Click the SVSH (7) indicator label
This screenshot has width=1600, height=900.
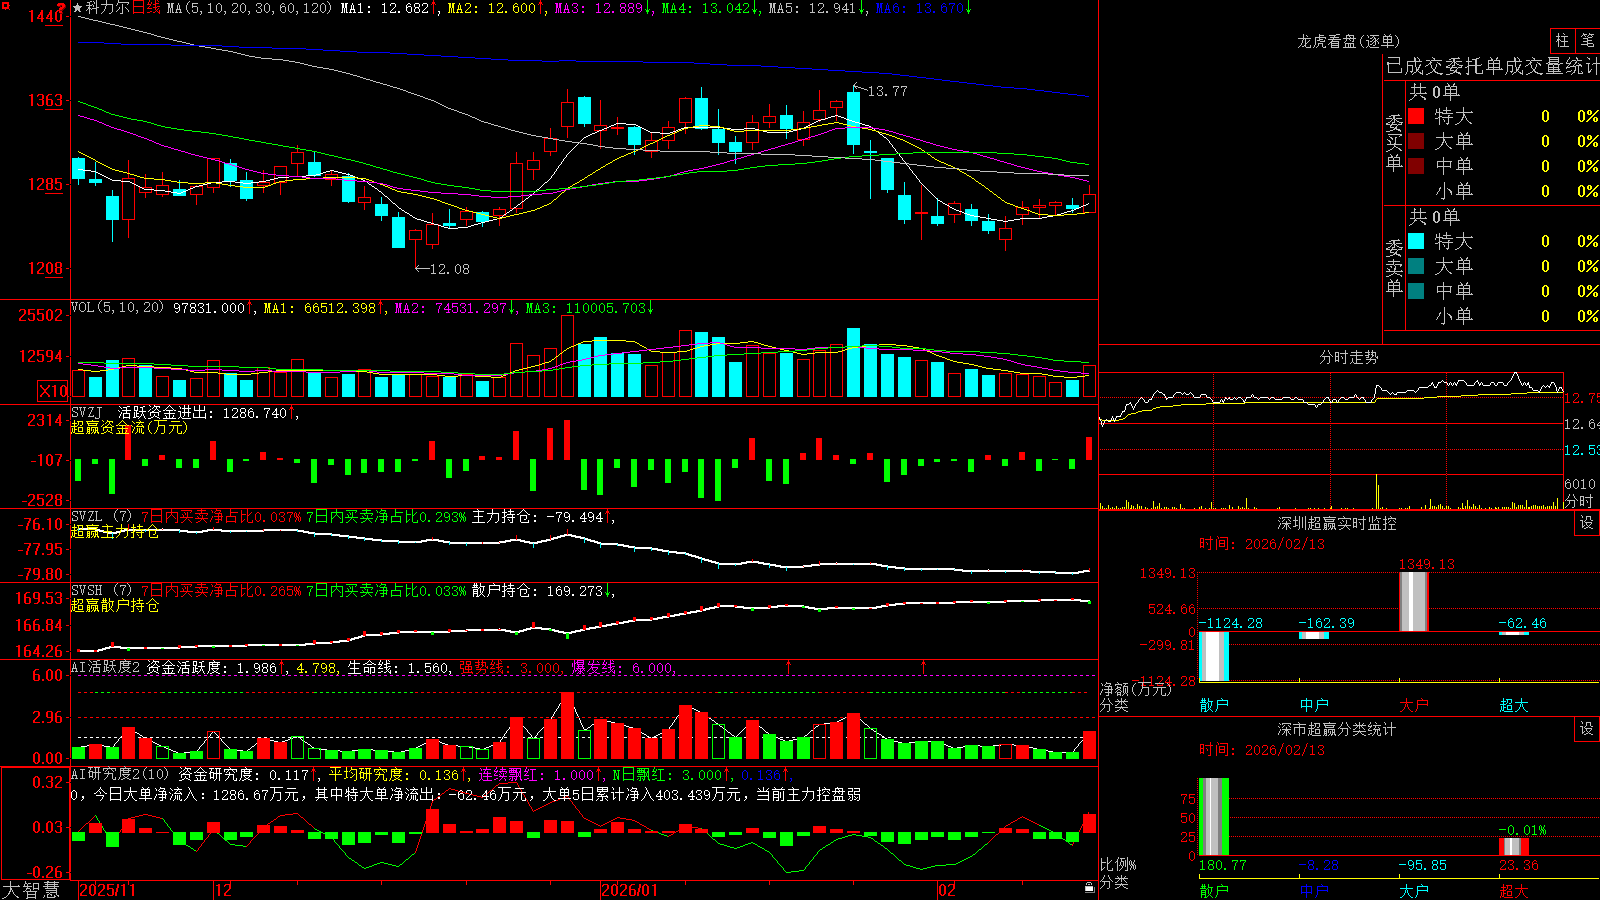101,591
